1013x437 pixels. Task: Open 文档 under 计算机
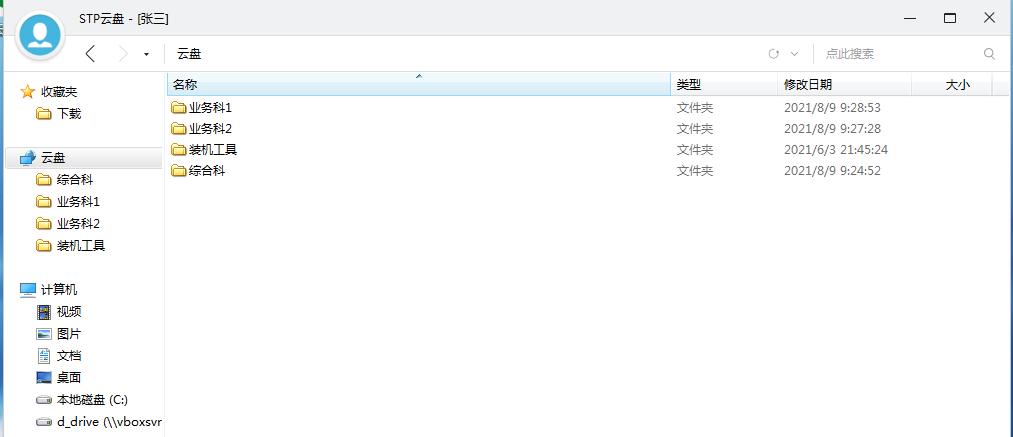click(x=69, y=356)
